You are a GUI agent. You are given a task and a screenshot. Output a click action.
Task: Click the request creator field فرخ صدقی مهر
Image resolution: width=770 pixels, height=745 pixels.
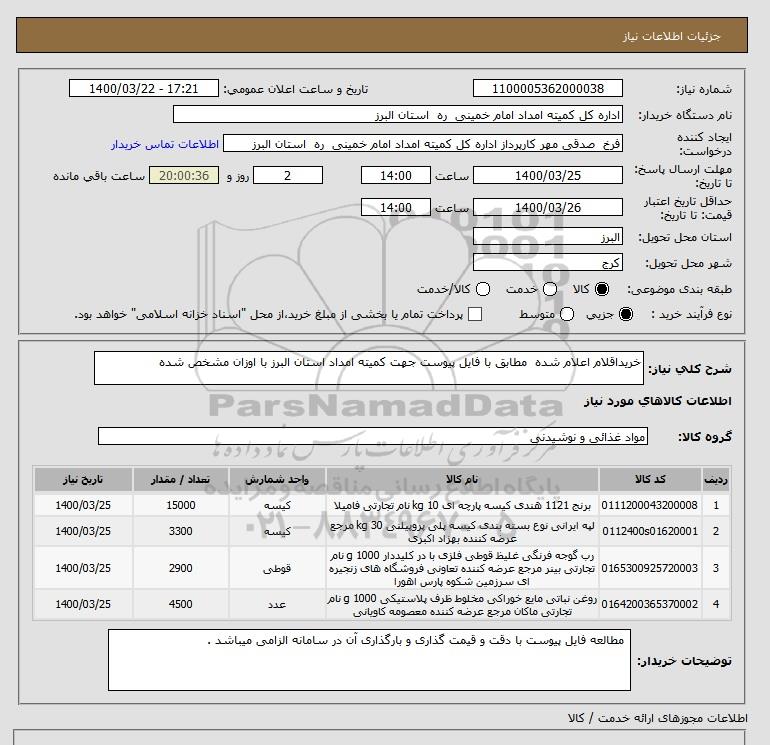tap(423, 144)
